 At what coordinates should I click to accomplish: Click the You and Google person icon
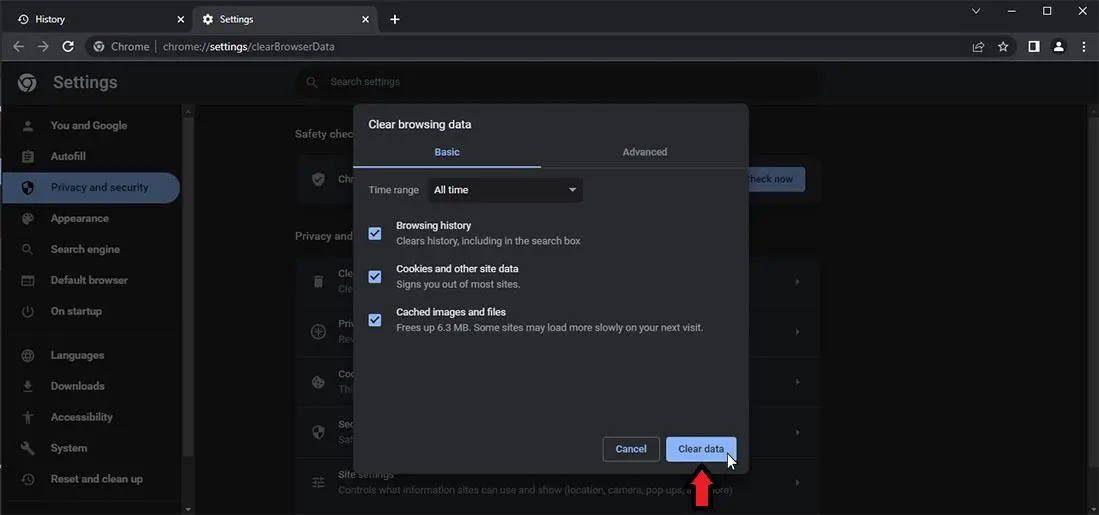click(x=28, y=126)
